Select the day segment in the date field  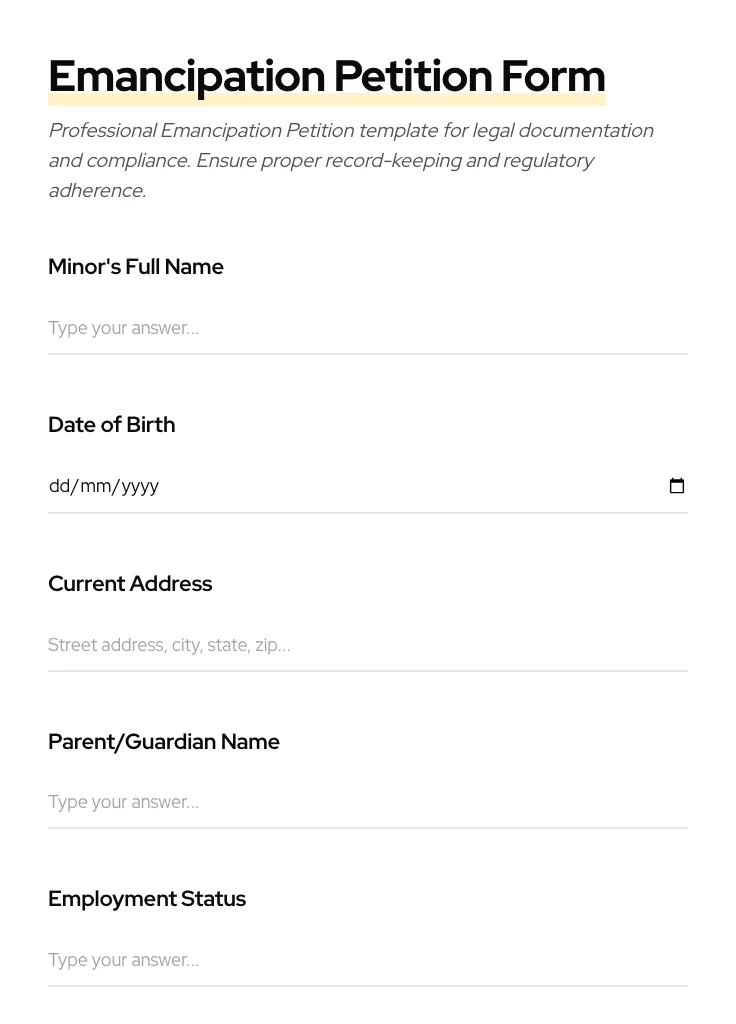(59, 486)
